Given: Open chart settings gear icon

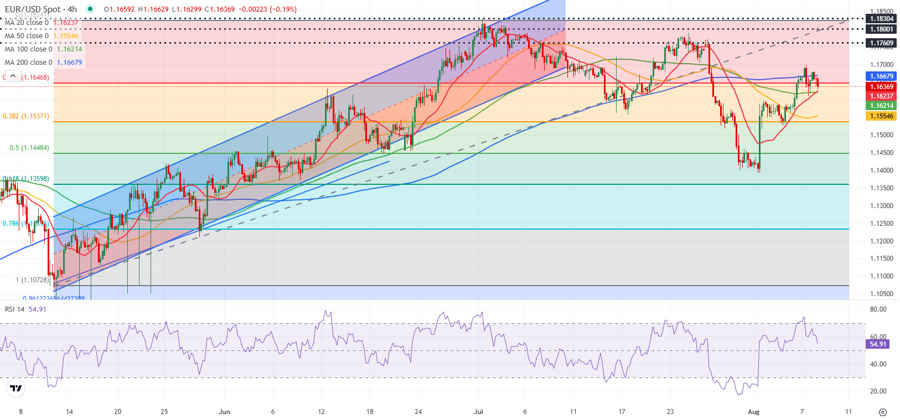Looking at the screenshot, I should [x=882, y=412].
